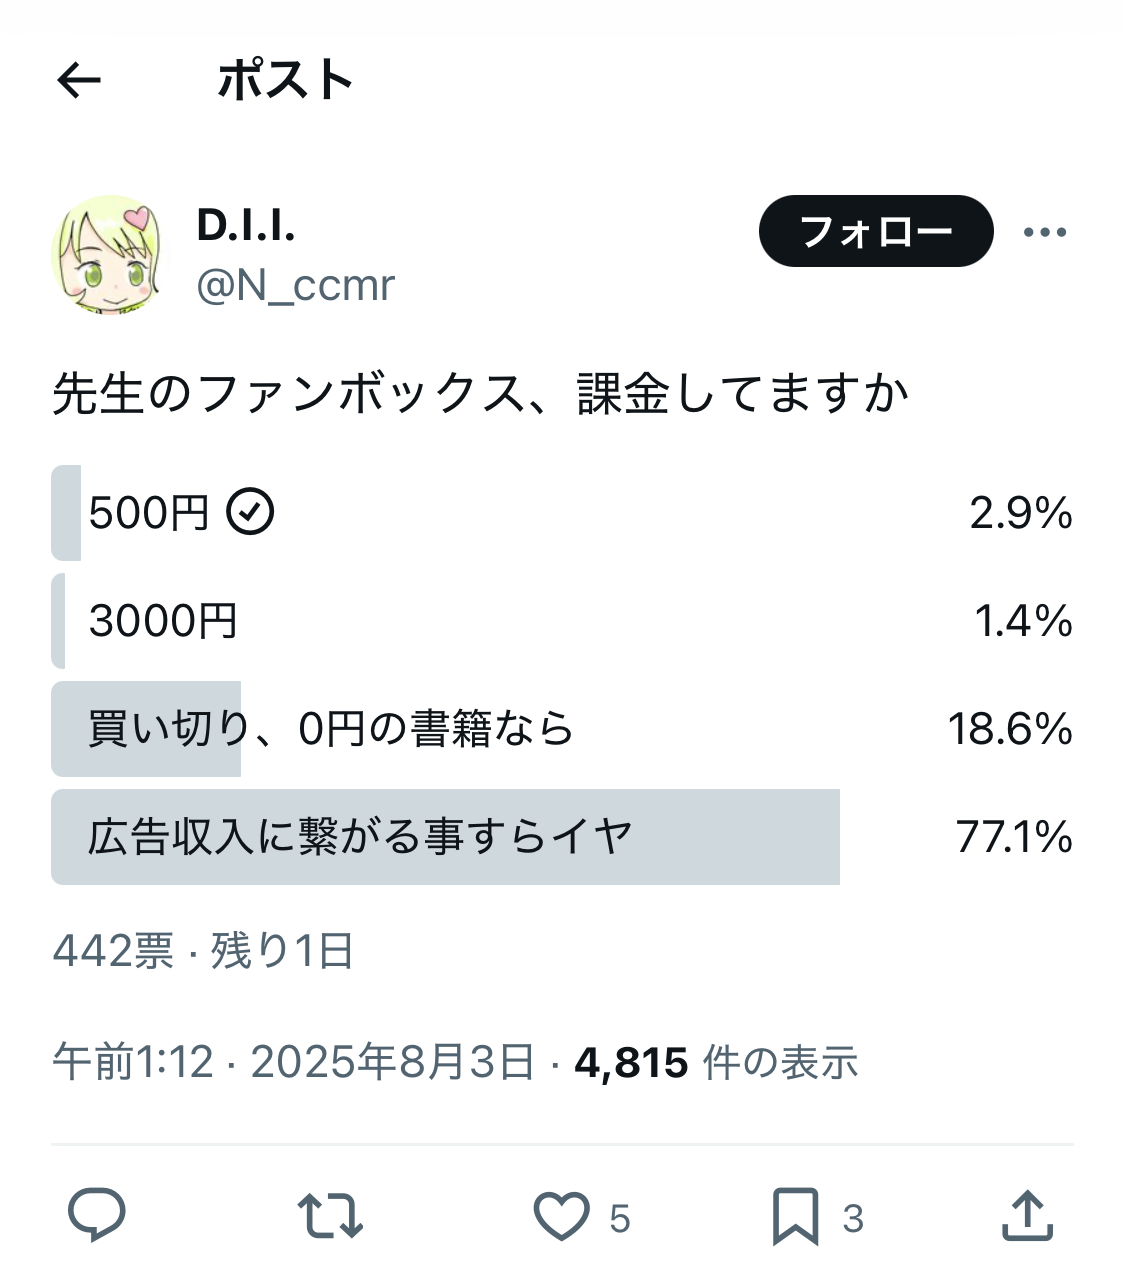
Task: Open the @N_ccmr handle link
Action: pyautogui.click(x=296, y=286)
